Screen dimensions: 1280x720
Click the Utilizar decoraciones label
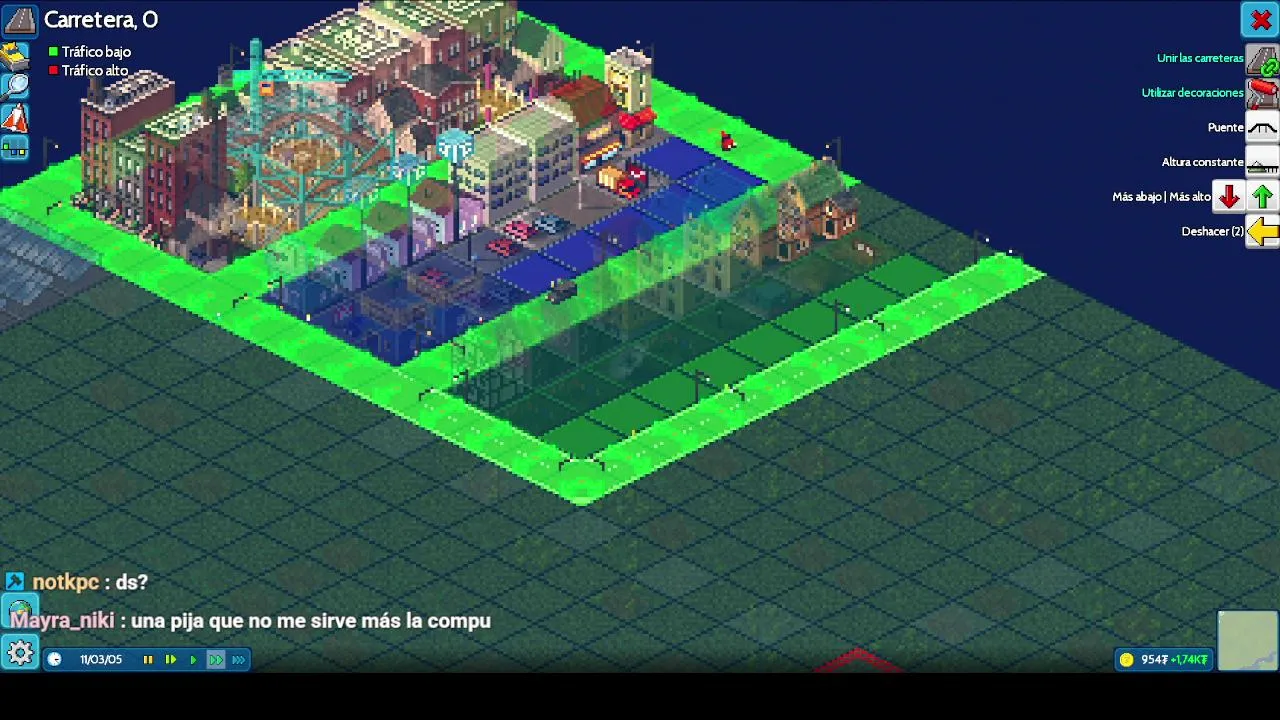pos(1192,93)
